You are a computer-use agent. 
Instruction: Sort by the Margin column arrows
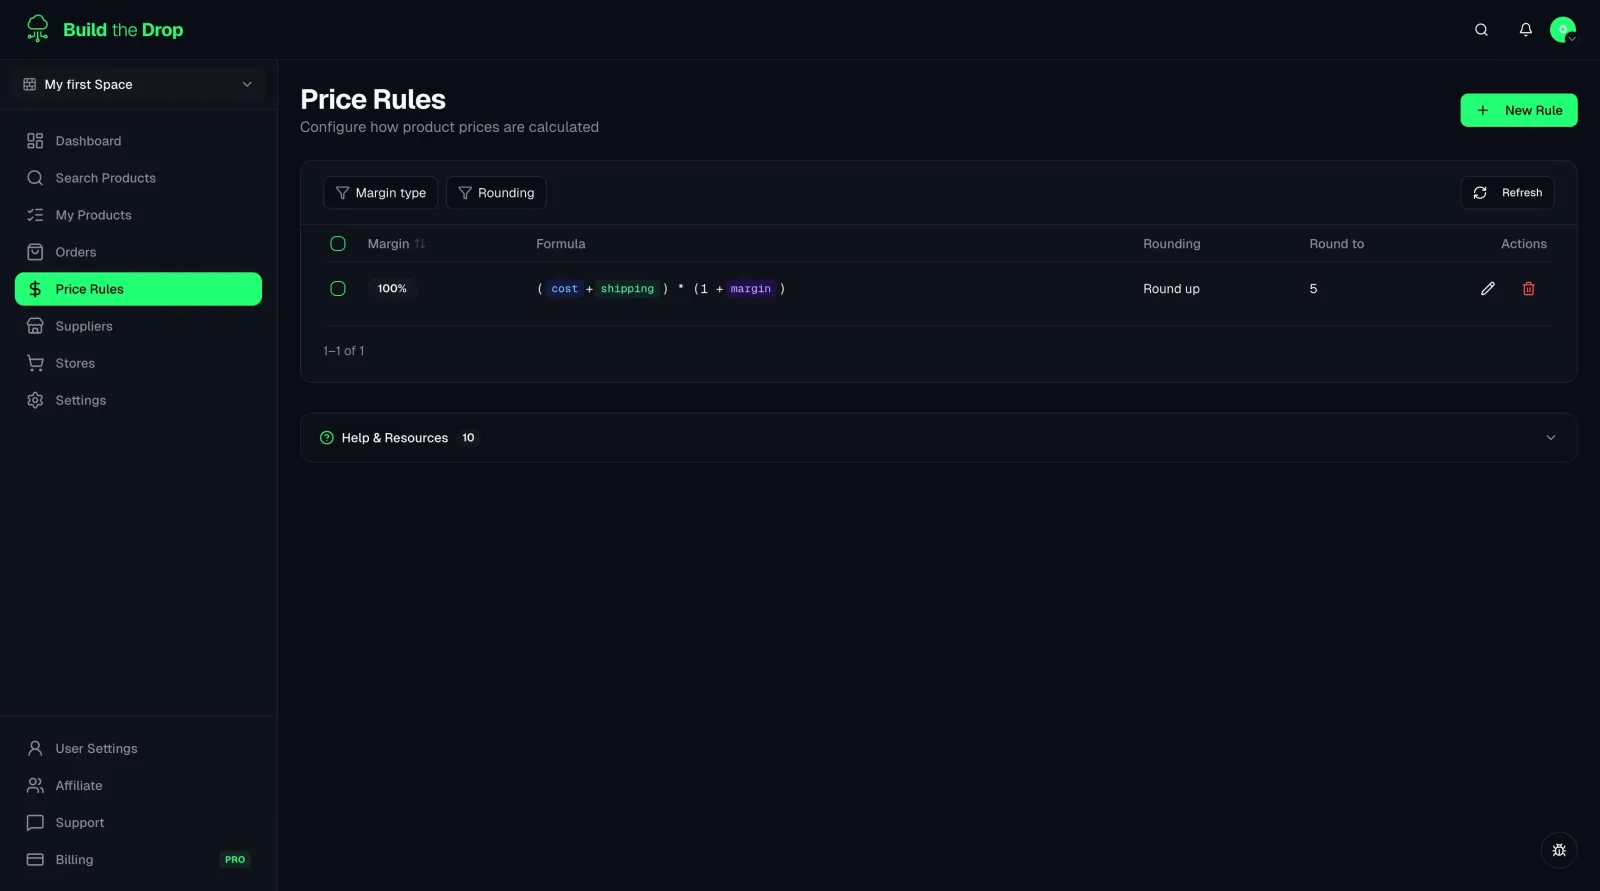(x=420, y=244)
